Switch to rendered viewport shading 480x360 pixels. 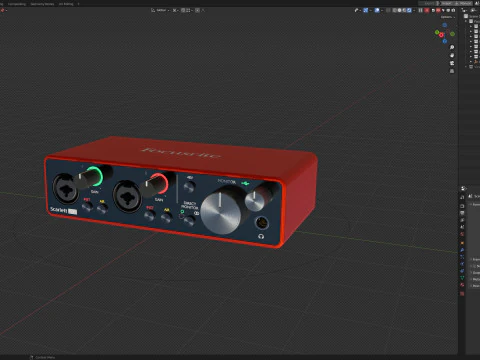409,10
